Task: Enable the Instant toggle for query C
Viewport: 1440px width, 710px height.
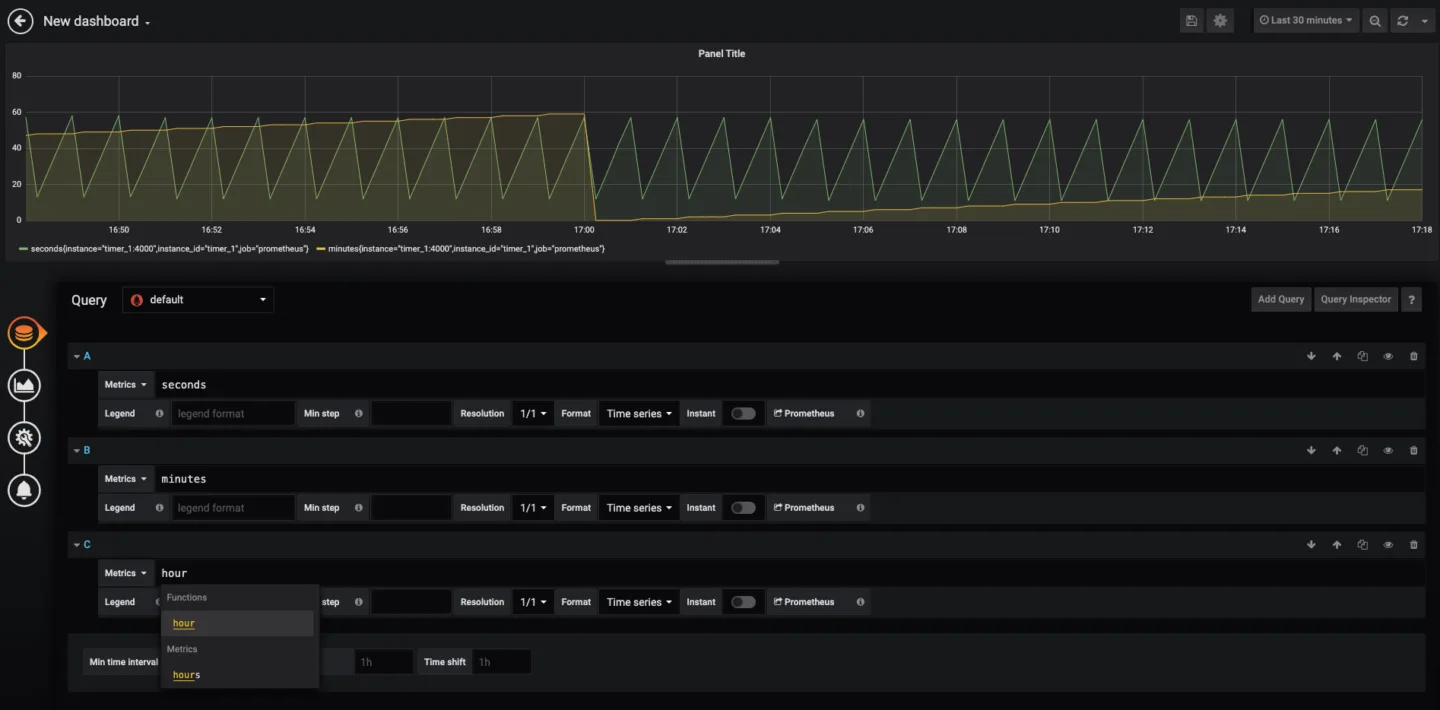Action: 743,602
